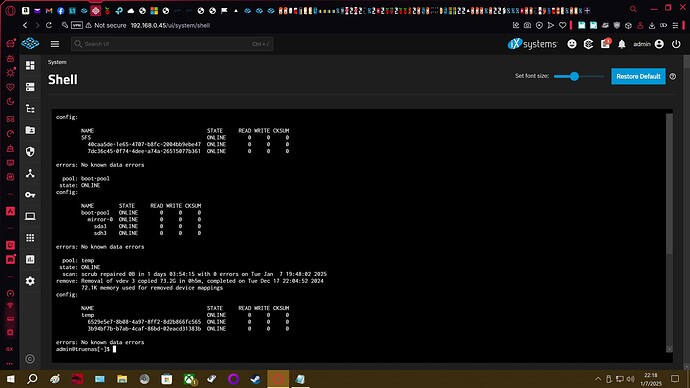Open the Opera sidebar three dots more
The width and height of the screenshot is (690, 388).
(x=10, y=364)
